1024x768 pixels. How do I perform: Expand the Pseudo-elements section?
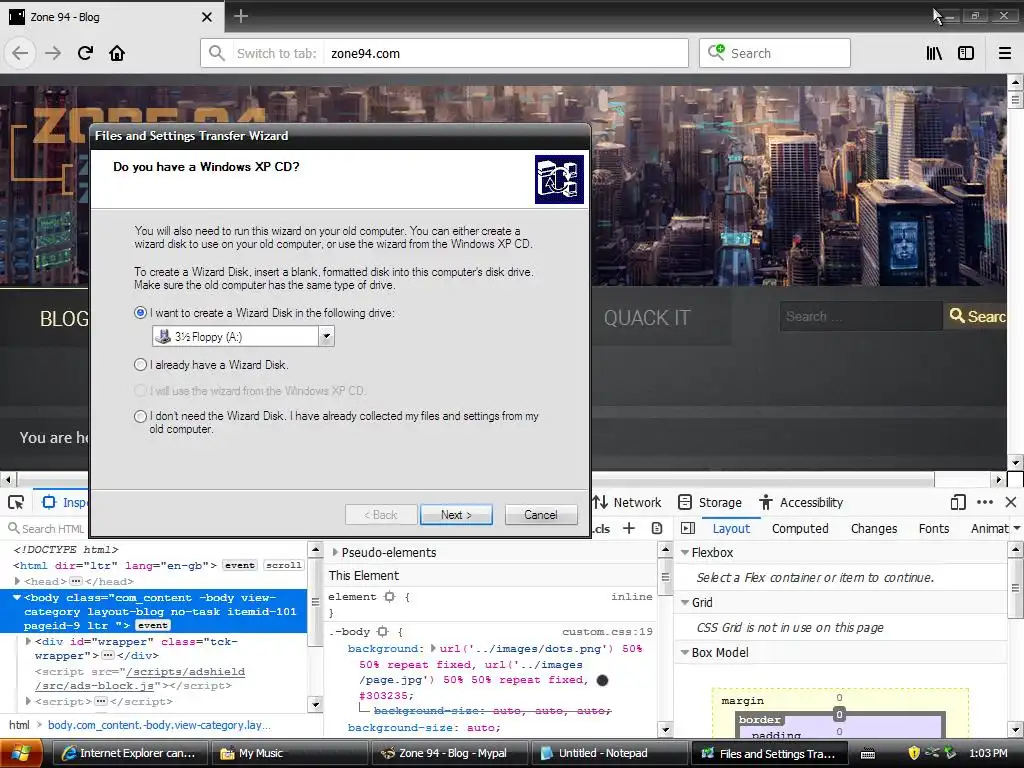[x=335, y=552]
